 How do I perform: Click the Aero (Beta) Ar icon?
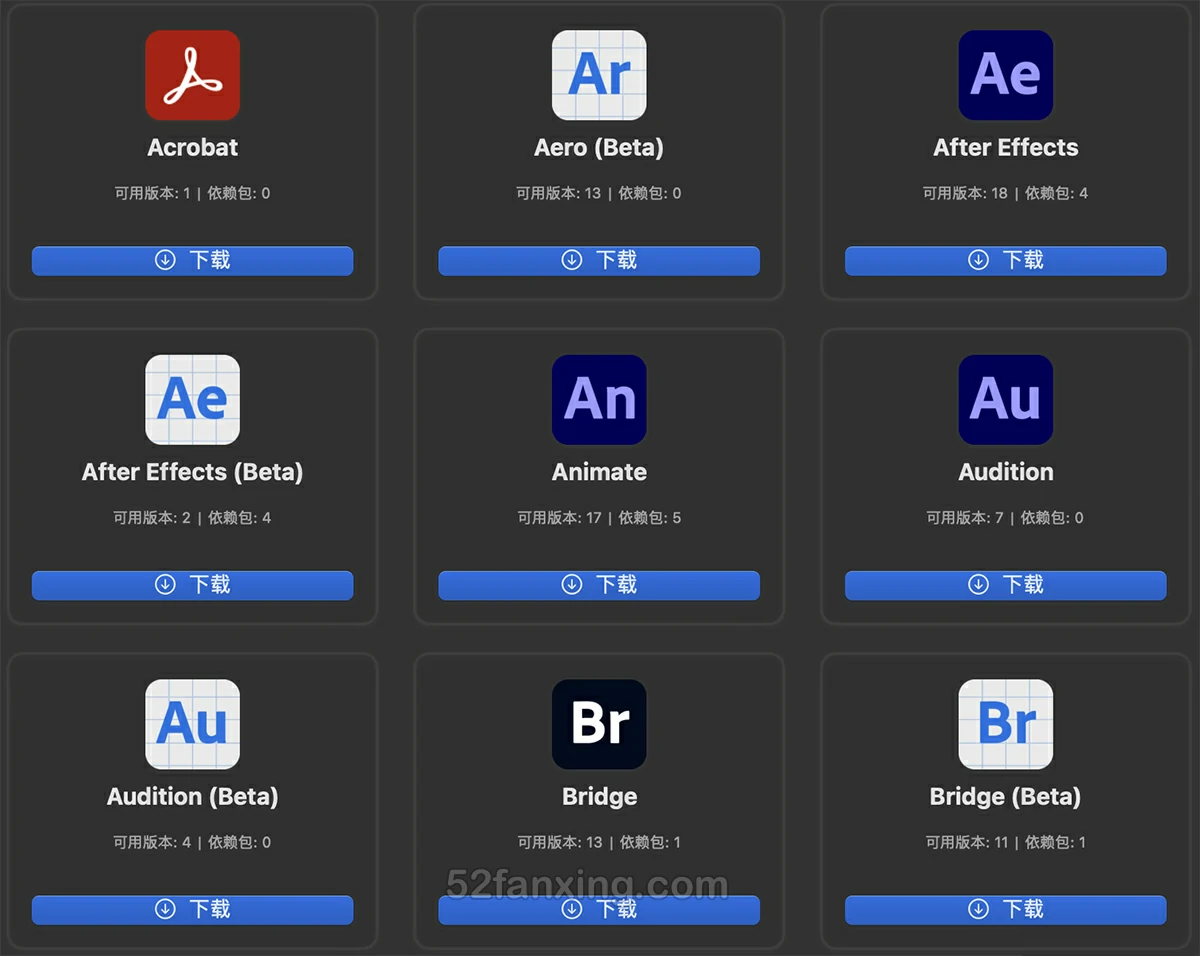click(599, 75)
